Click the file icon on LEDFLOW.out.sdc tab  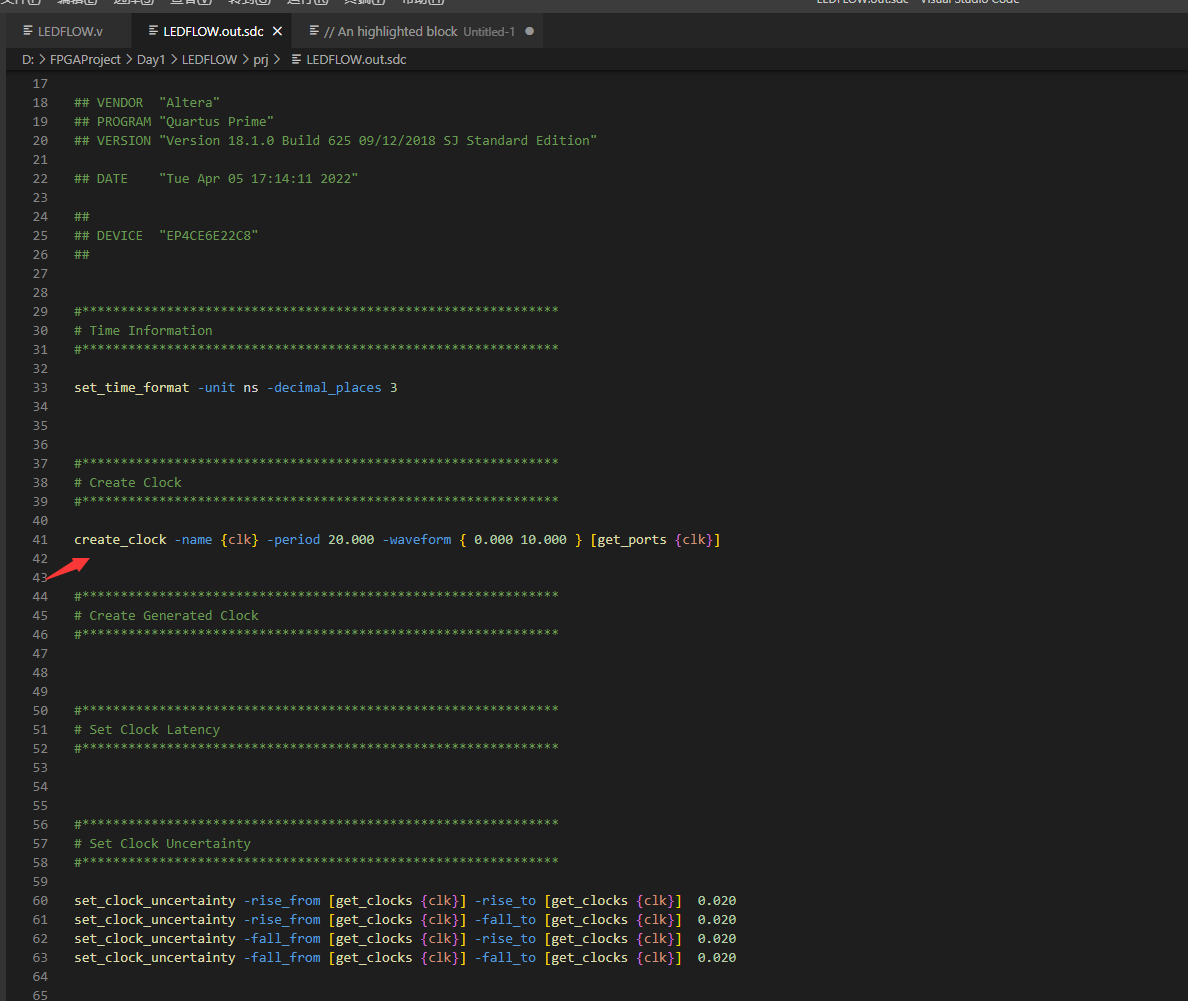pos(153,32)
